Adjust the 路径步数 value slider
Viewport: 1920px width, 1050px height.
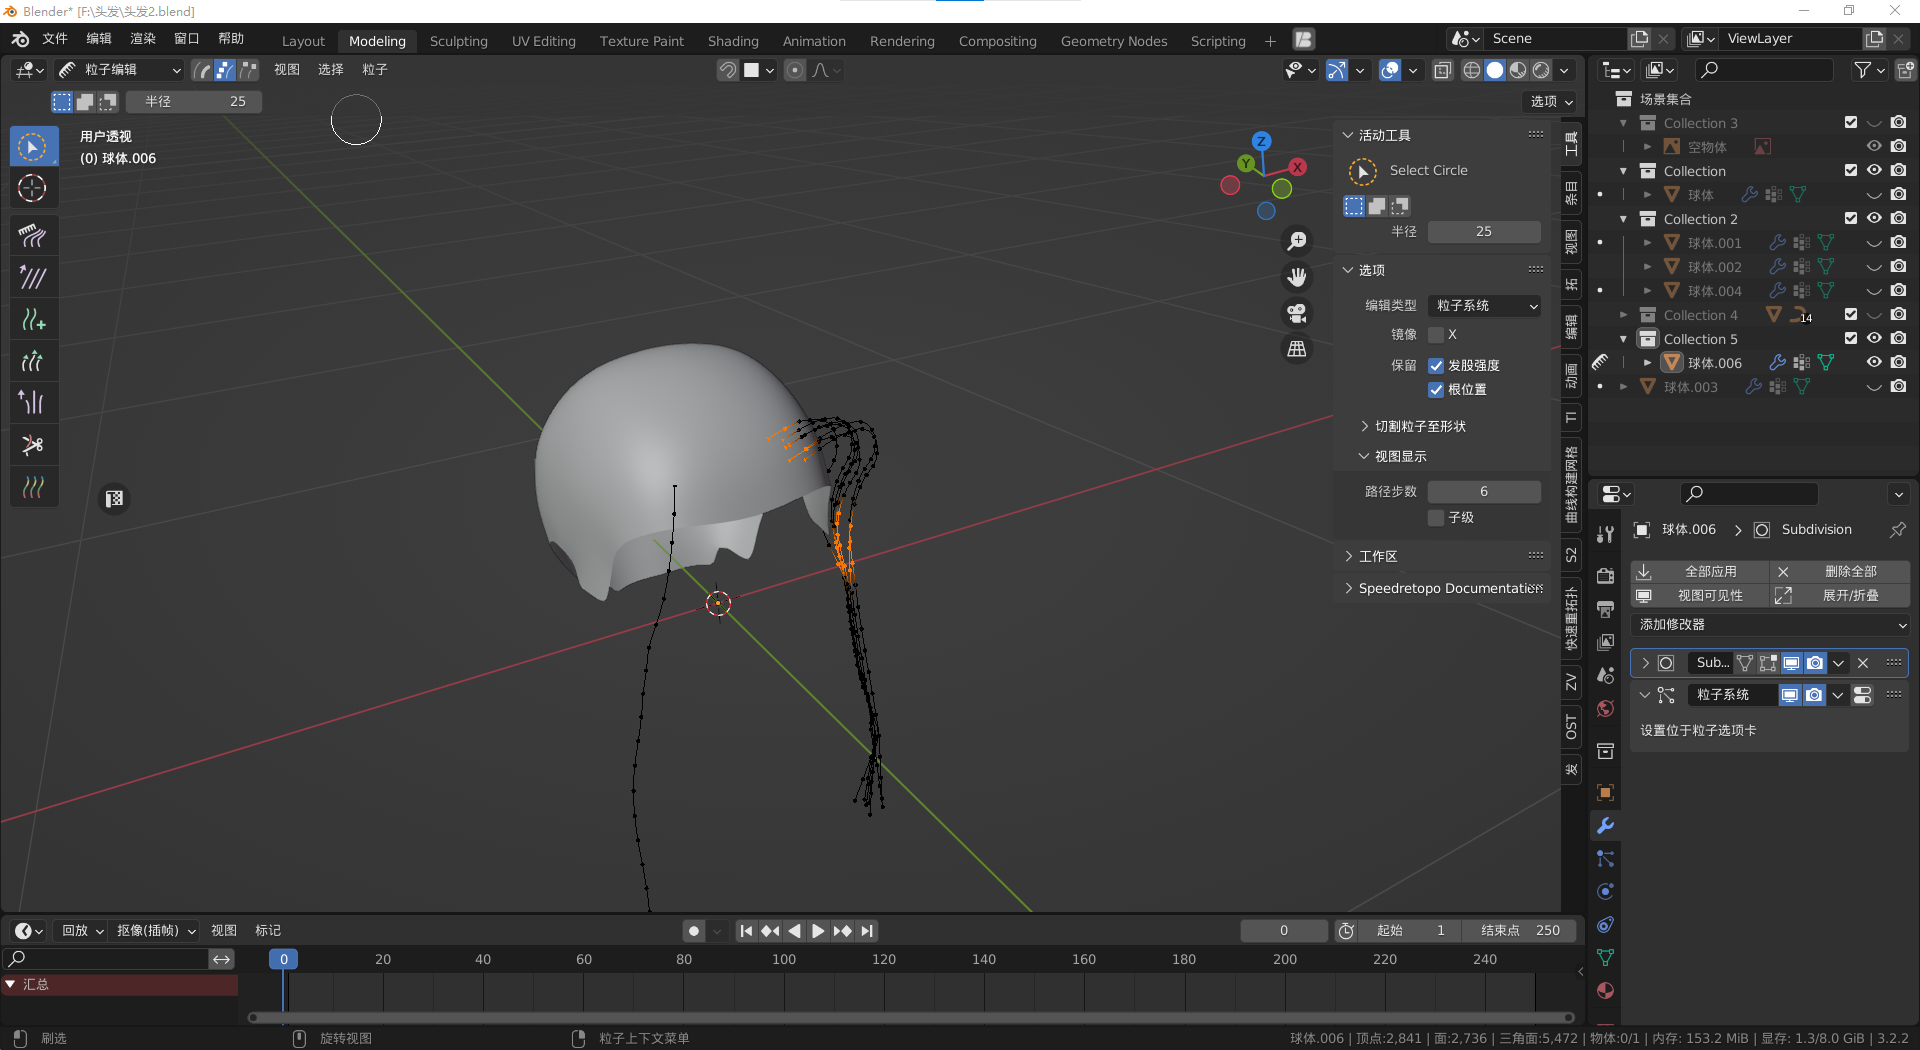1484,492
